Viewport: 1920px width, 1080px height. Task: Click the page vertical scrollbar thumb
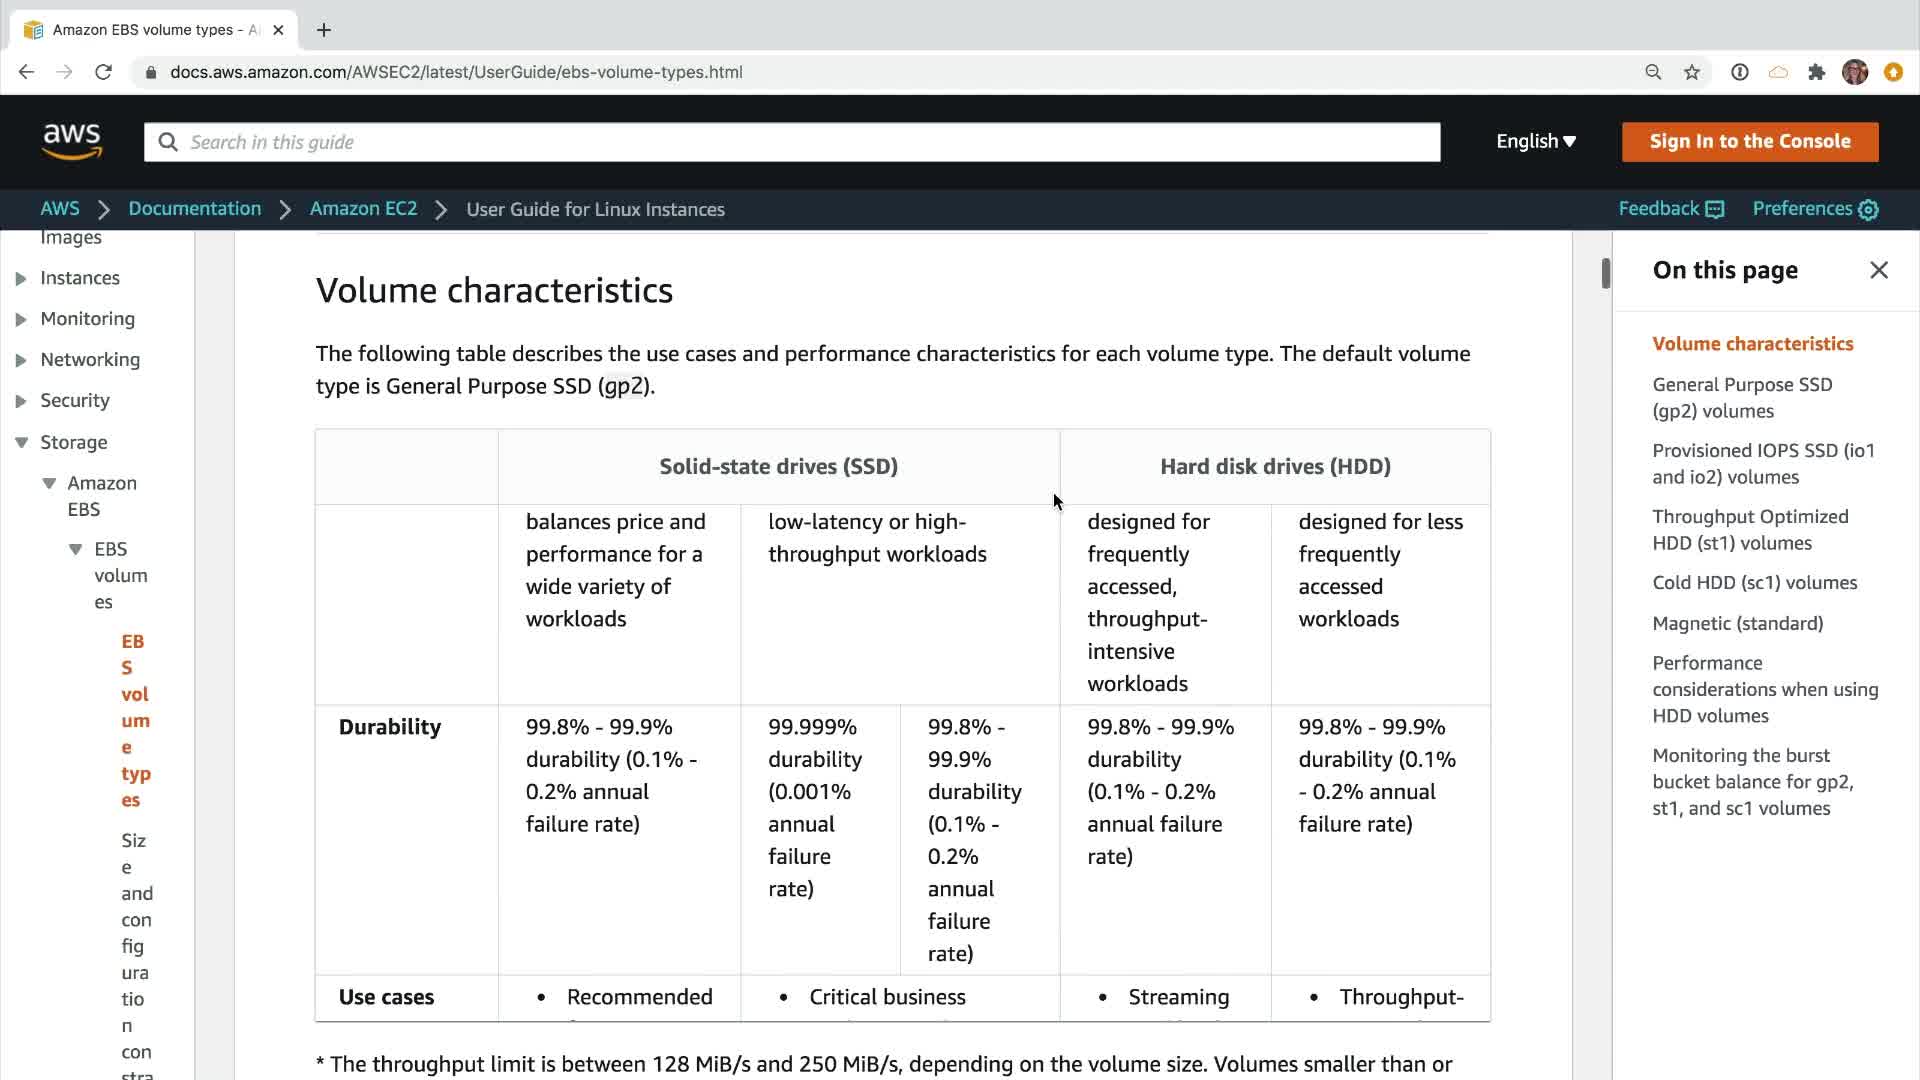[x=1605, y=273]
